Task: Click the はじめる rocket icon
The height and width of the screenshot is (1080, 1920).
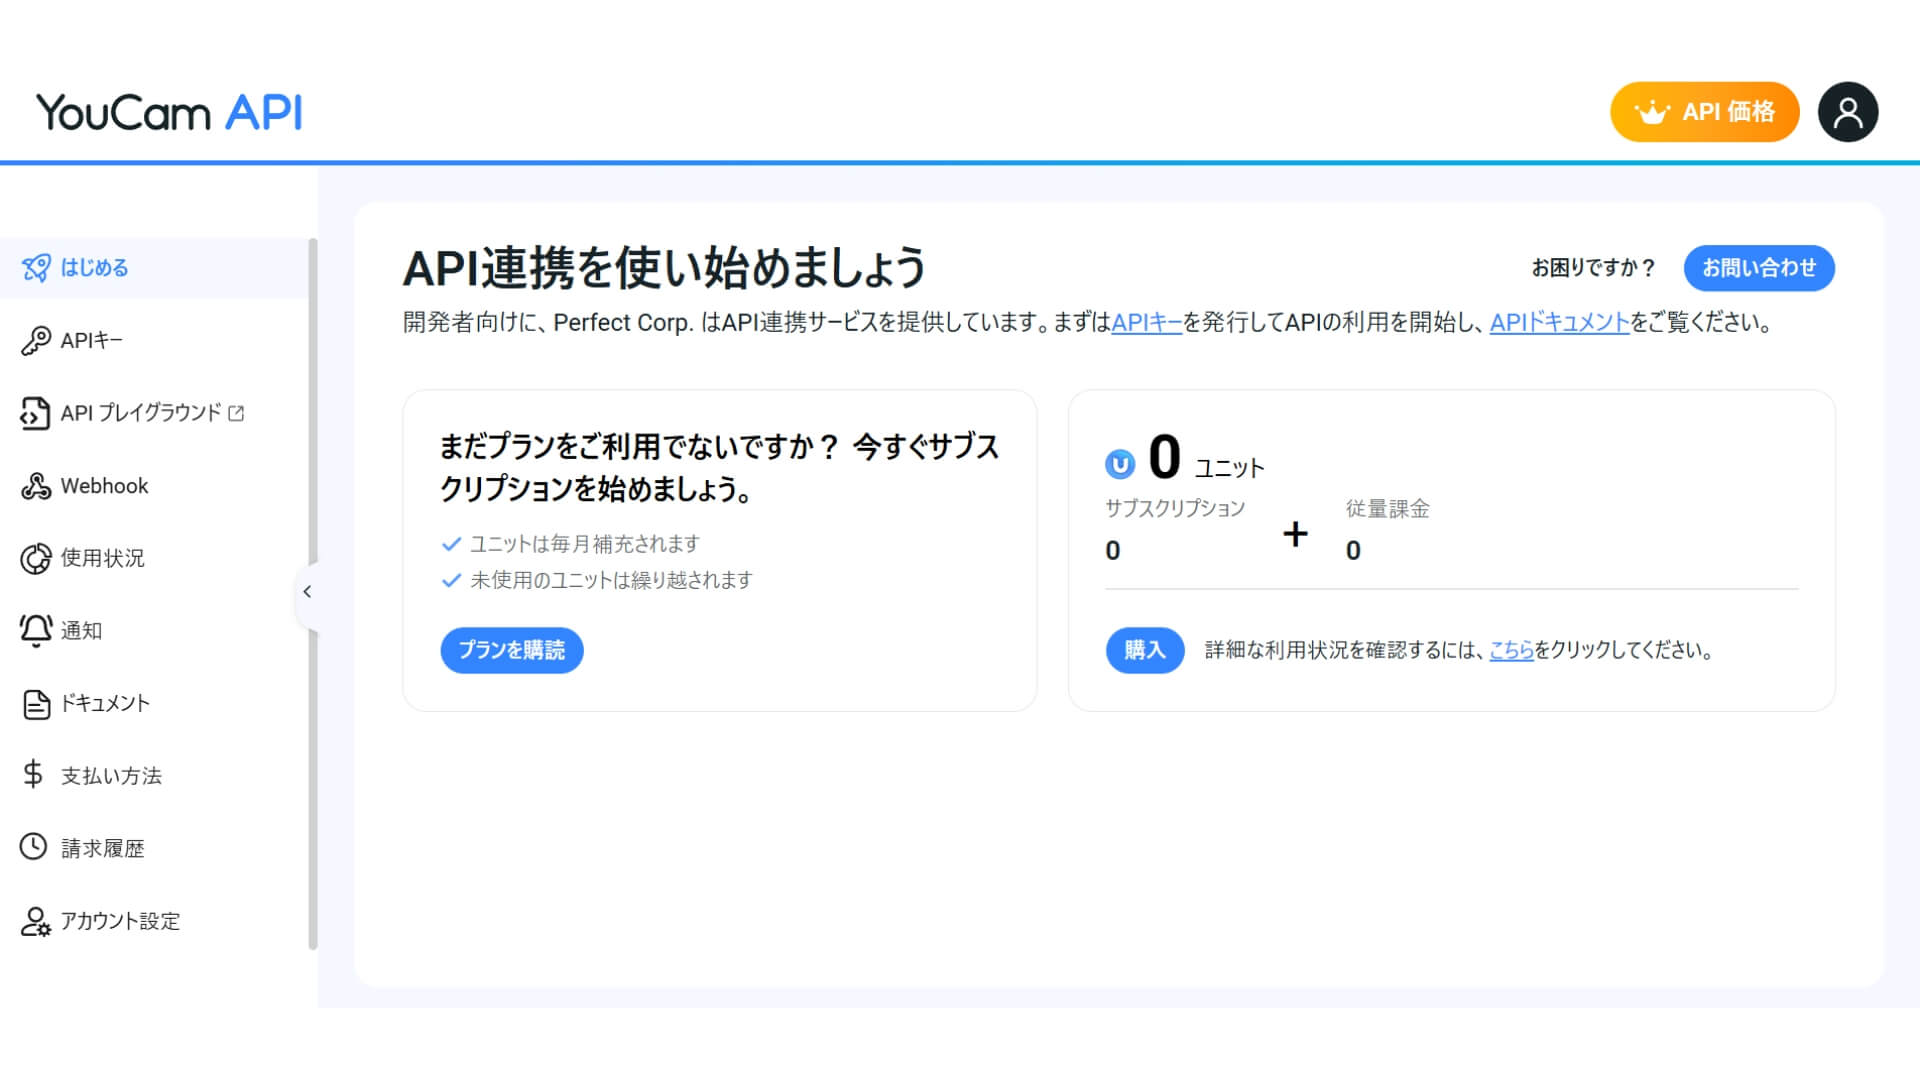Action: (x=36, y=268)
